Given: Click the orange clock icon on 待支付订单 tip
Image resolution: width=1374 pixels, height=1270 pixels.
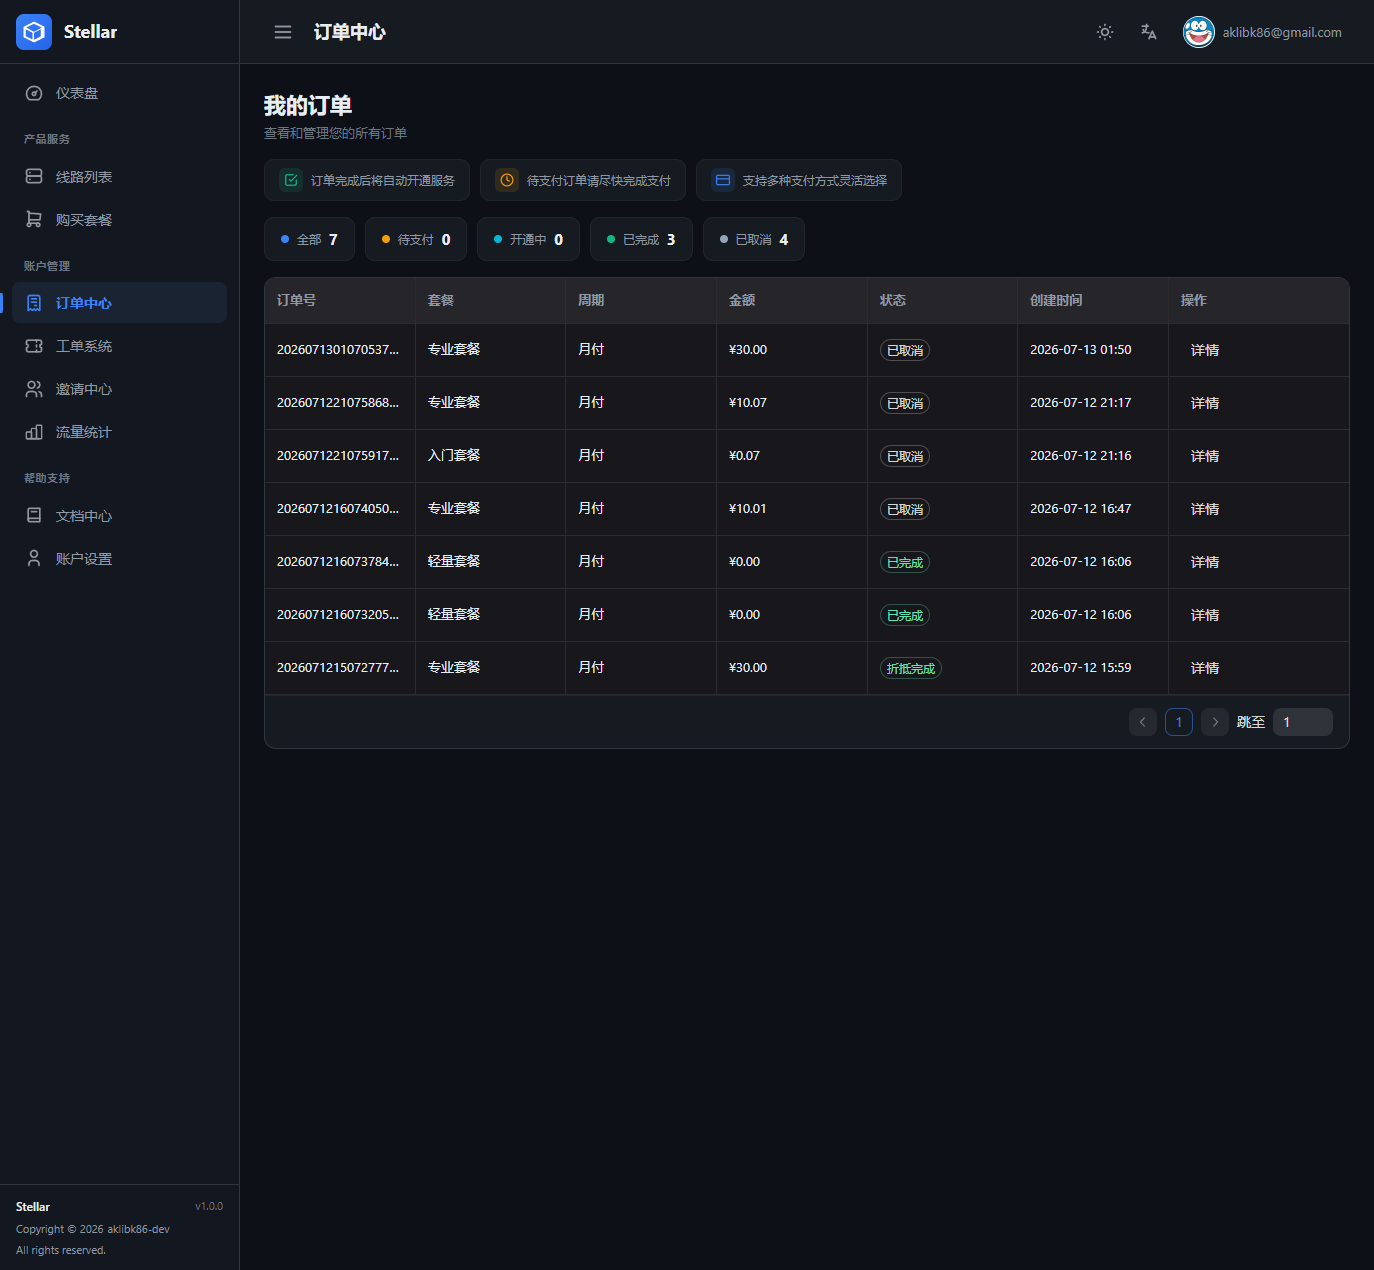Looking at the screenshot, I should pyautogui.click(x=507, y=180).
